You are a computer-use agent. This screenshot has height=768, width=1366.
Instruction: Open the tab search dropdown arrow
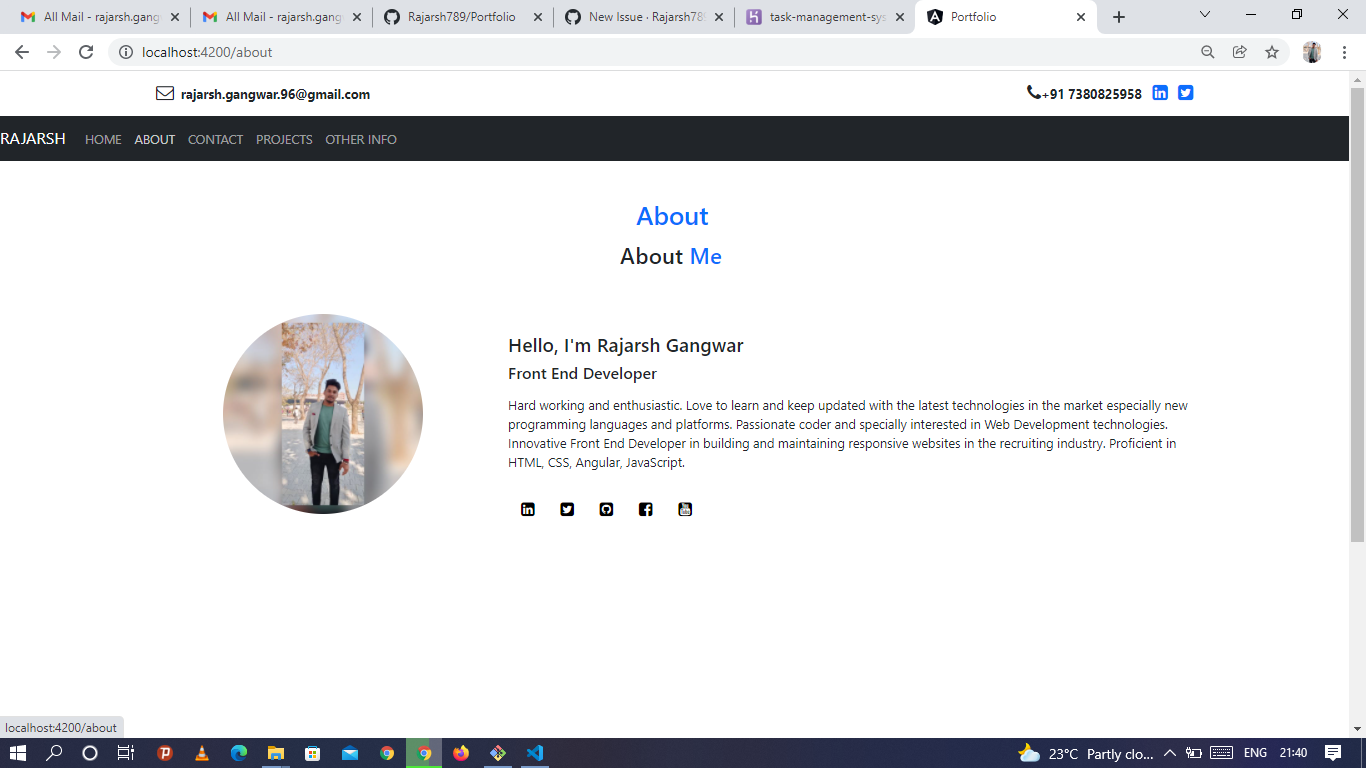[x=1204, y=15]
